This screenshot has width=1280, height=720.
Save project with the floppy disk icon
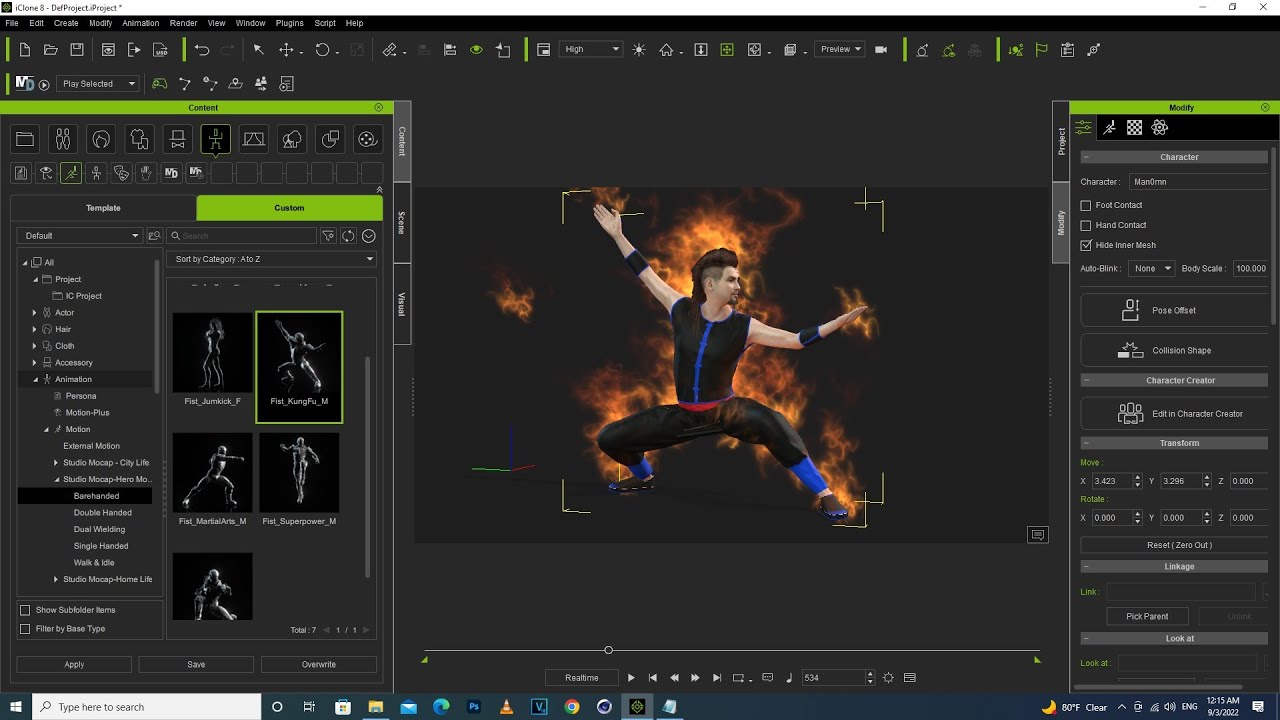(77, 50)
